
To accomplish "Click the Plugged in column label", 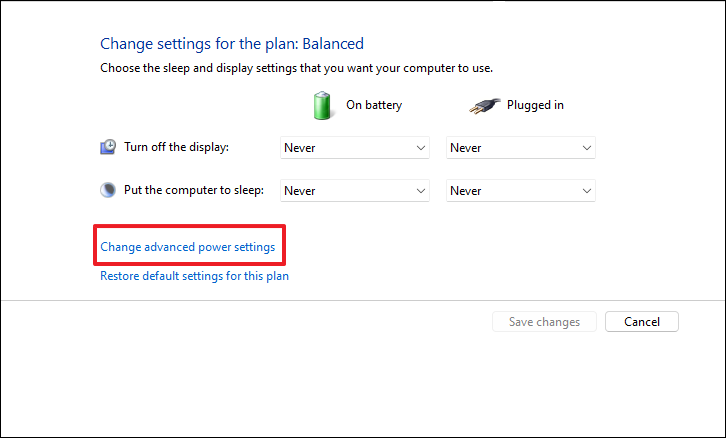I will pos(535,105).
